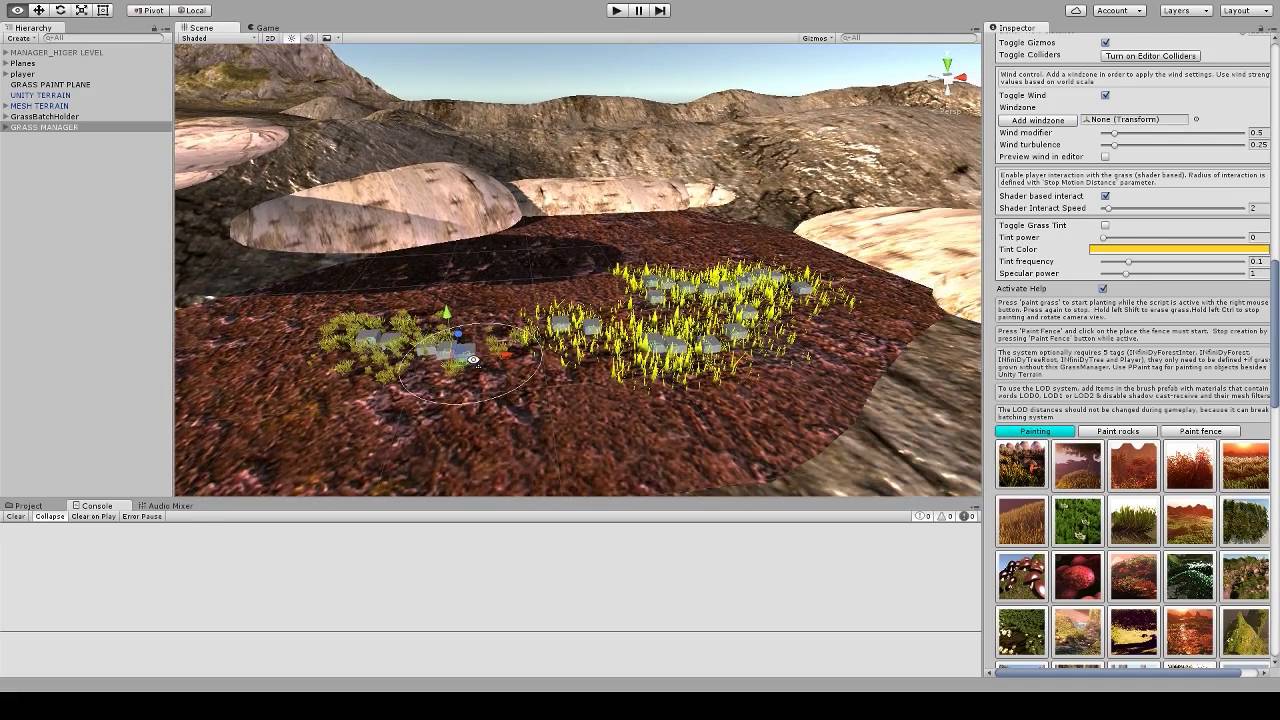Screen dimensions: 1280x720
Task: Click Turn on Editor Colliders button
Action: [x=1150, y=56]
